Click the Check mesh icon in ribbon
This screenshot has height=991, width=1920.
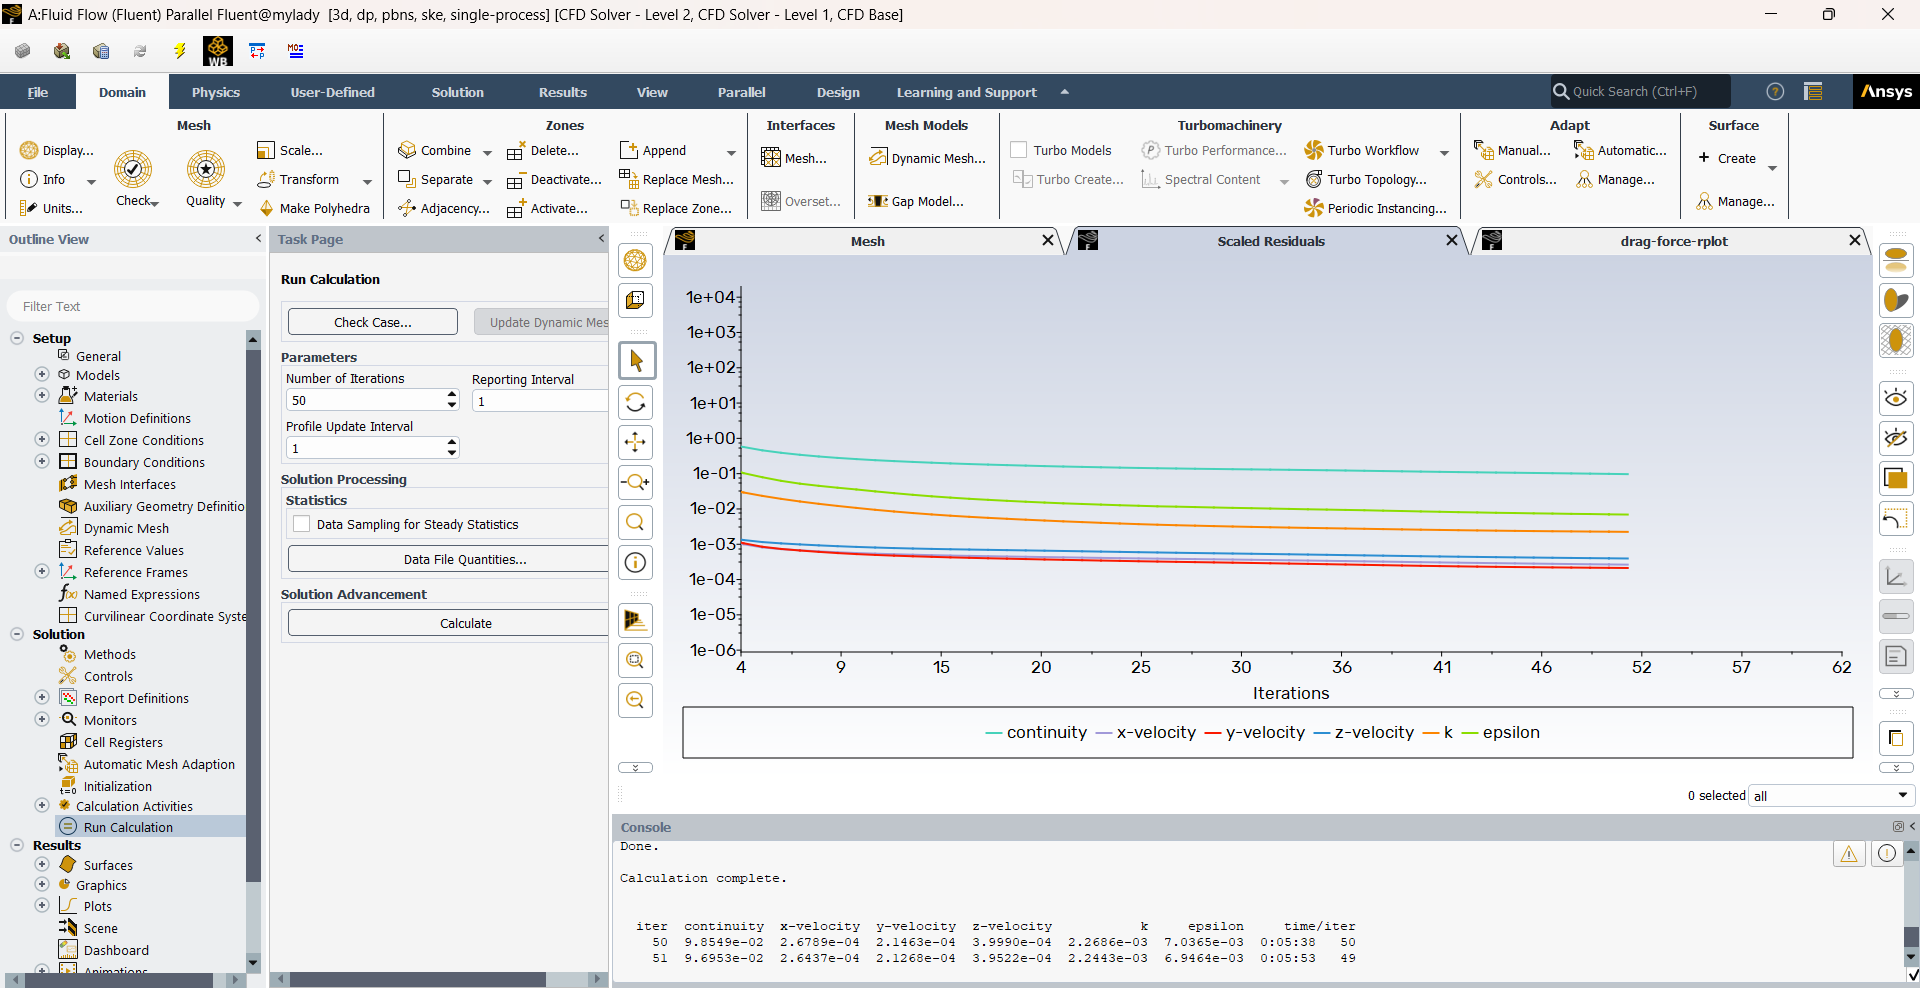(132, 170)
